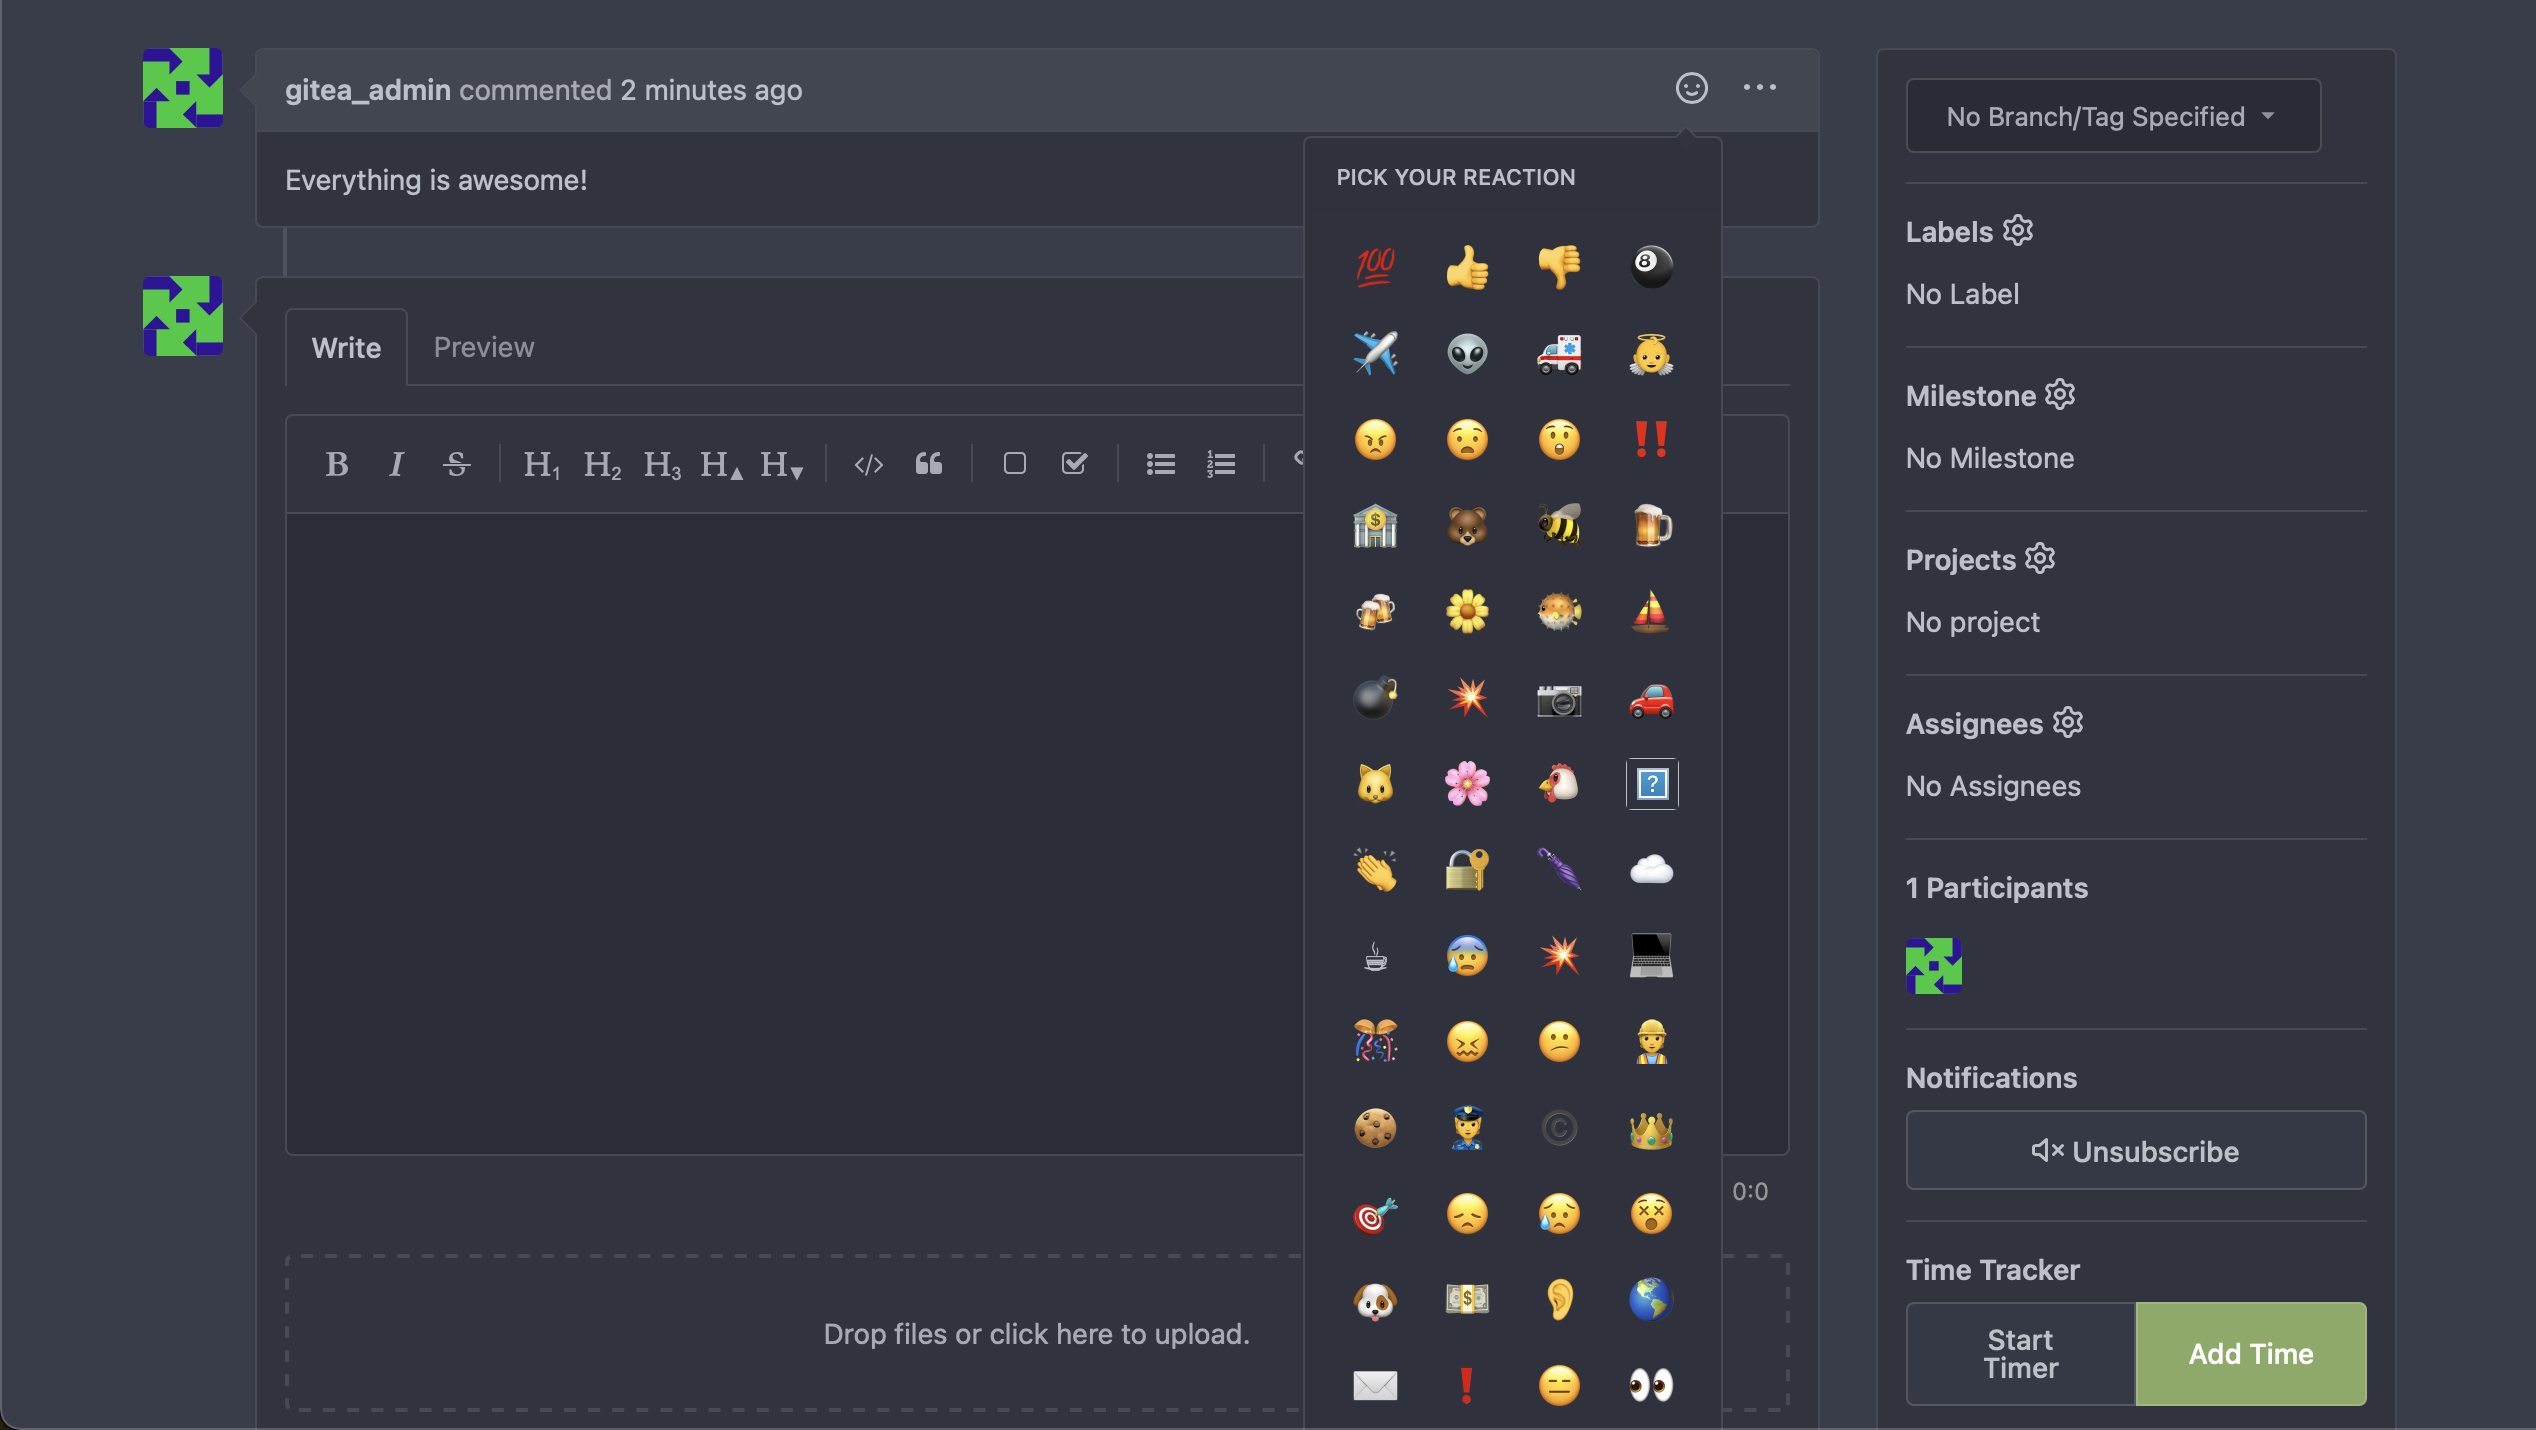
Task: Click the Unsubscribe button
Action: click(2135, 1151)
